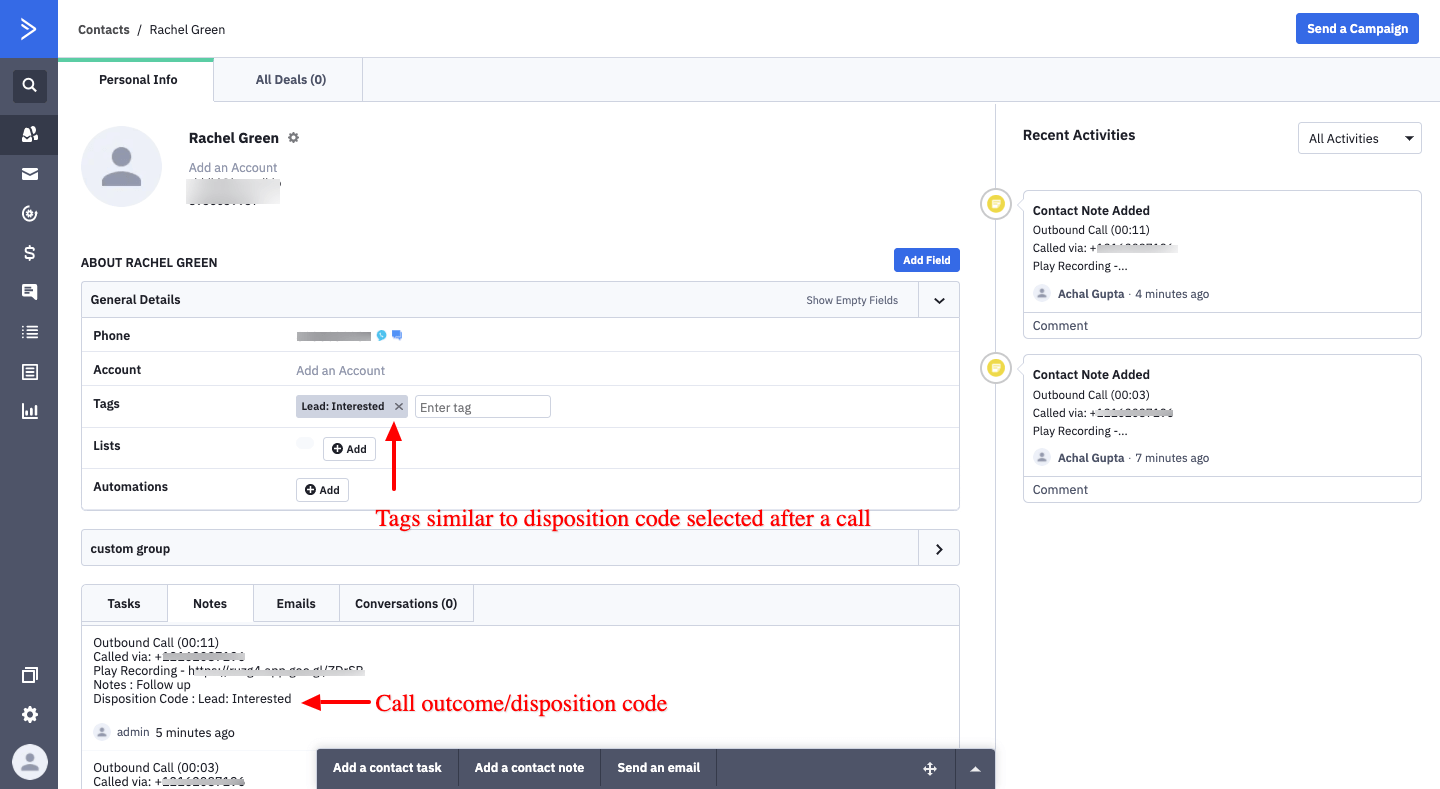Click Outbound Call (00:11) in Recent Activities
Viewport: 1440px width, 789px height.
pos(1091,230)
